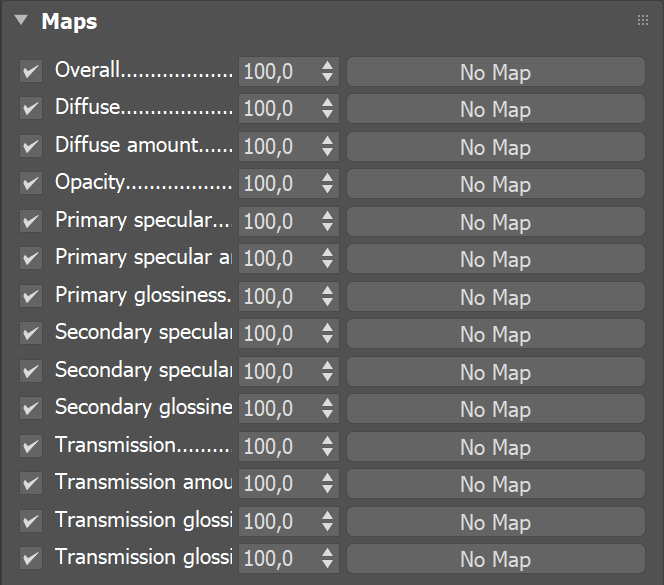Click the 'Overall' row label
The height and width of the screenshot is (585, 664).
(x=88, y=70)
